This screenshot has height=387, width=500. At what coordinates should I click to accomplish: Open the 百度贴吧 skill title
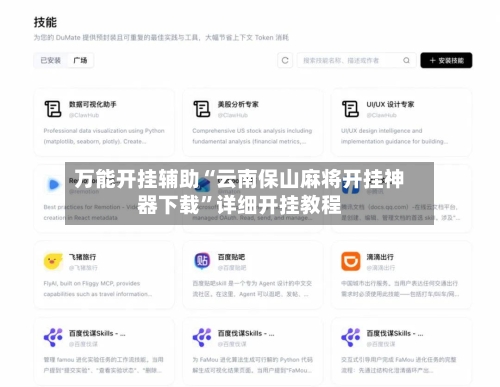[231, 257]
